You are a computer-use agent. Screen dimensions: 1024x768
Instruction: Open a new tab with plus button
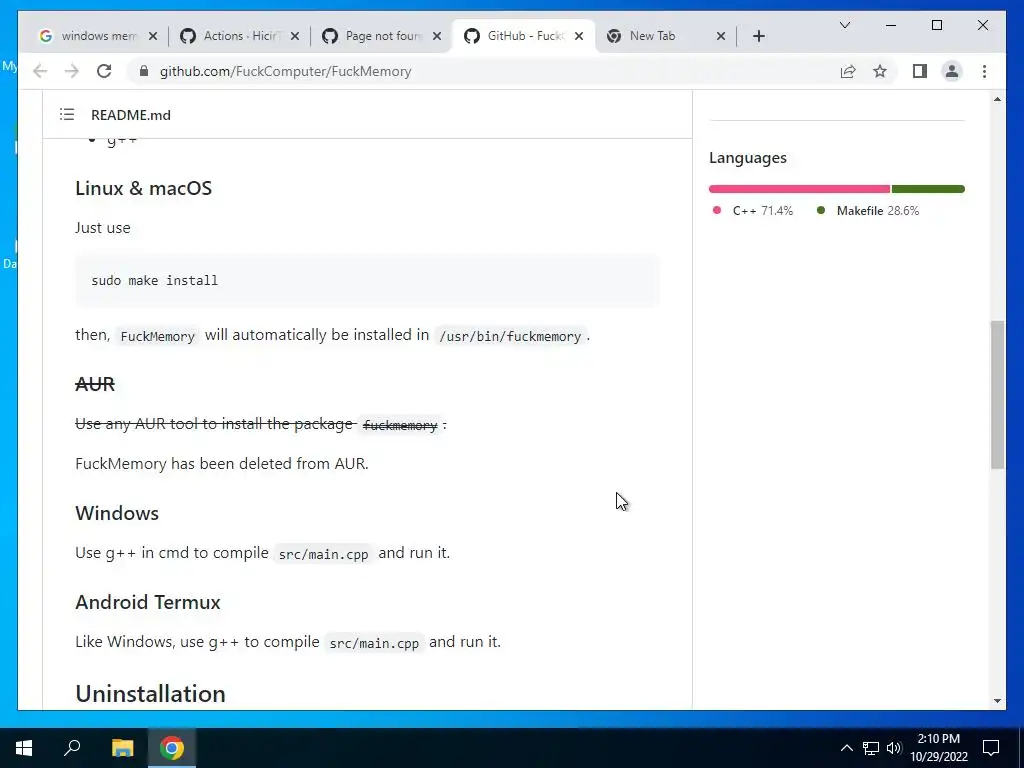pos(758,36)
